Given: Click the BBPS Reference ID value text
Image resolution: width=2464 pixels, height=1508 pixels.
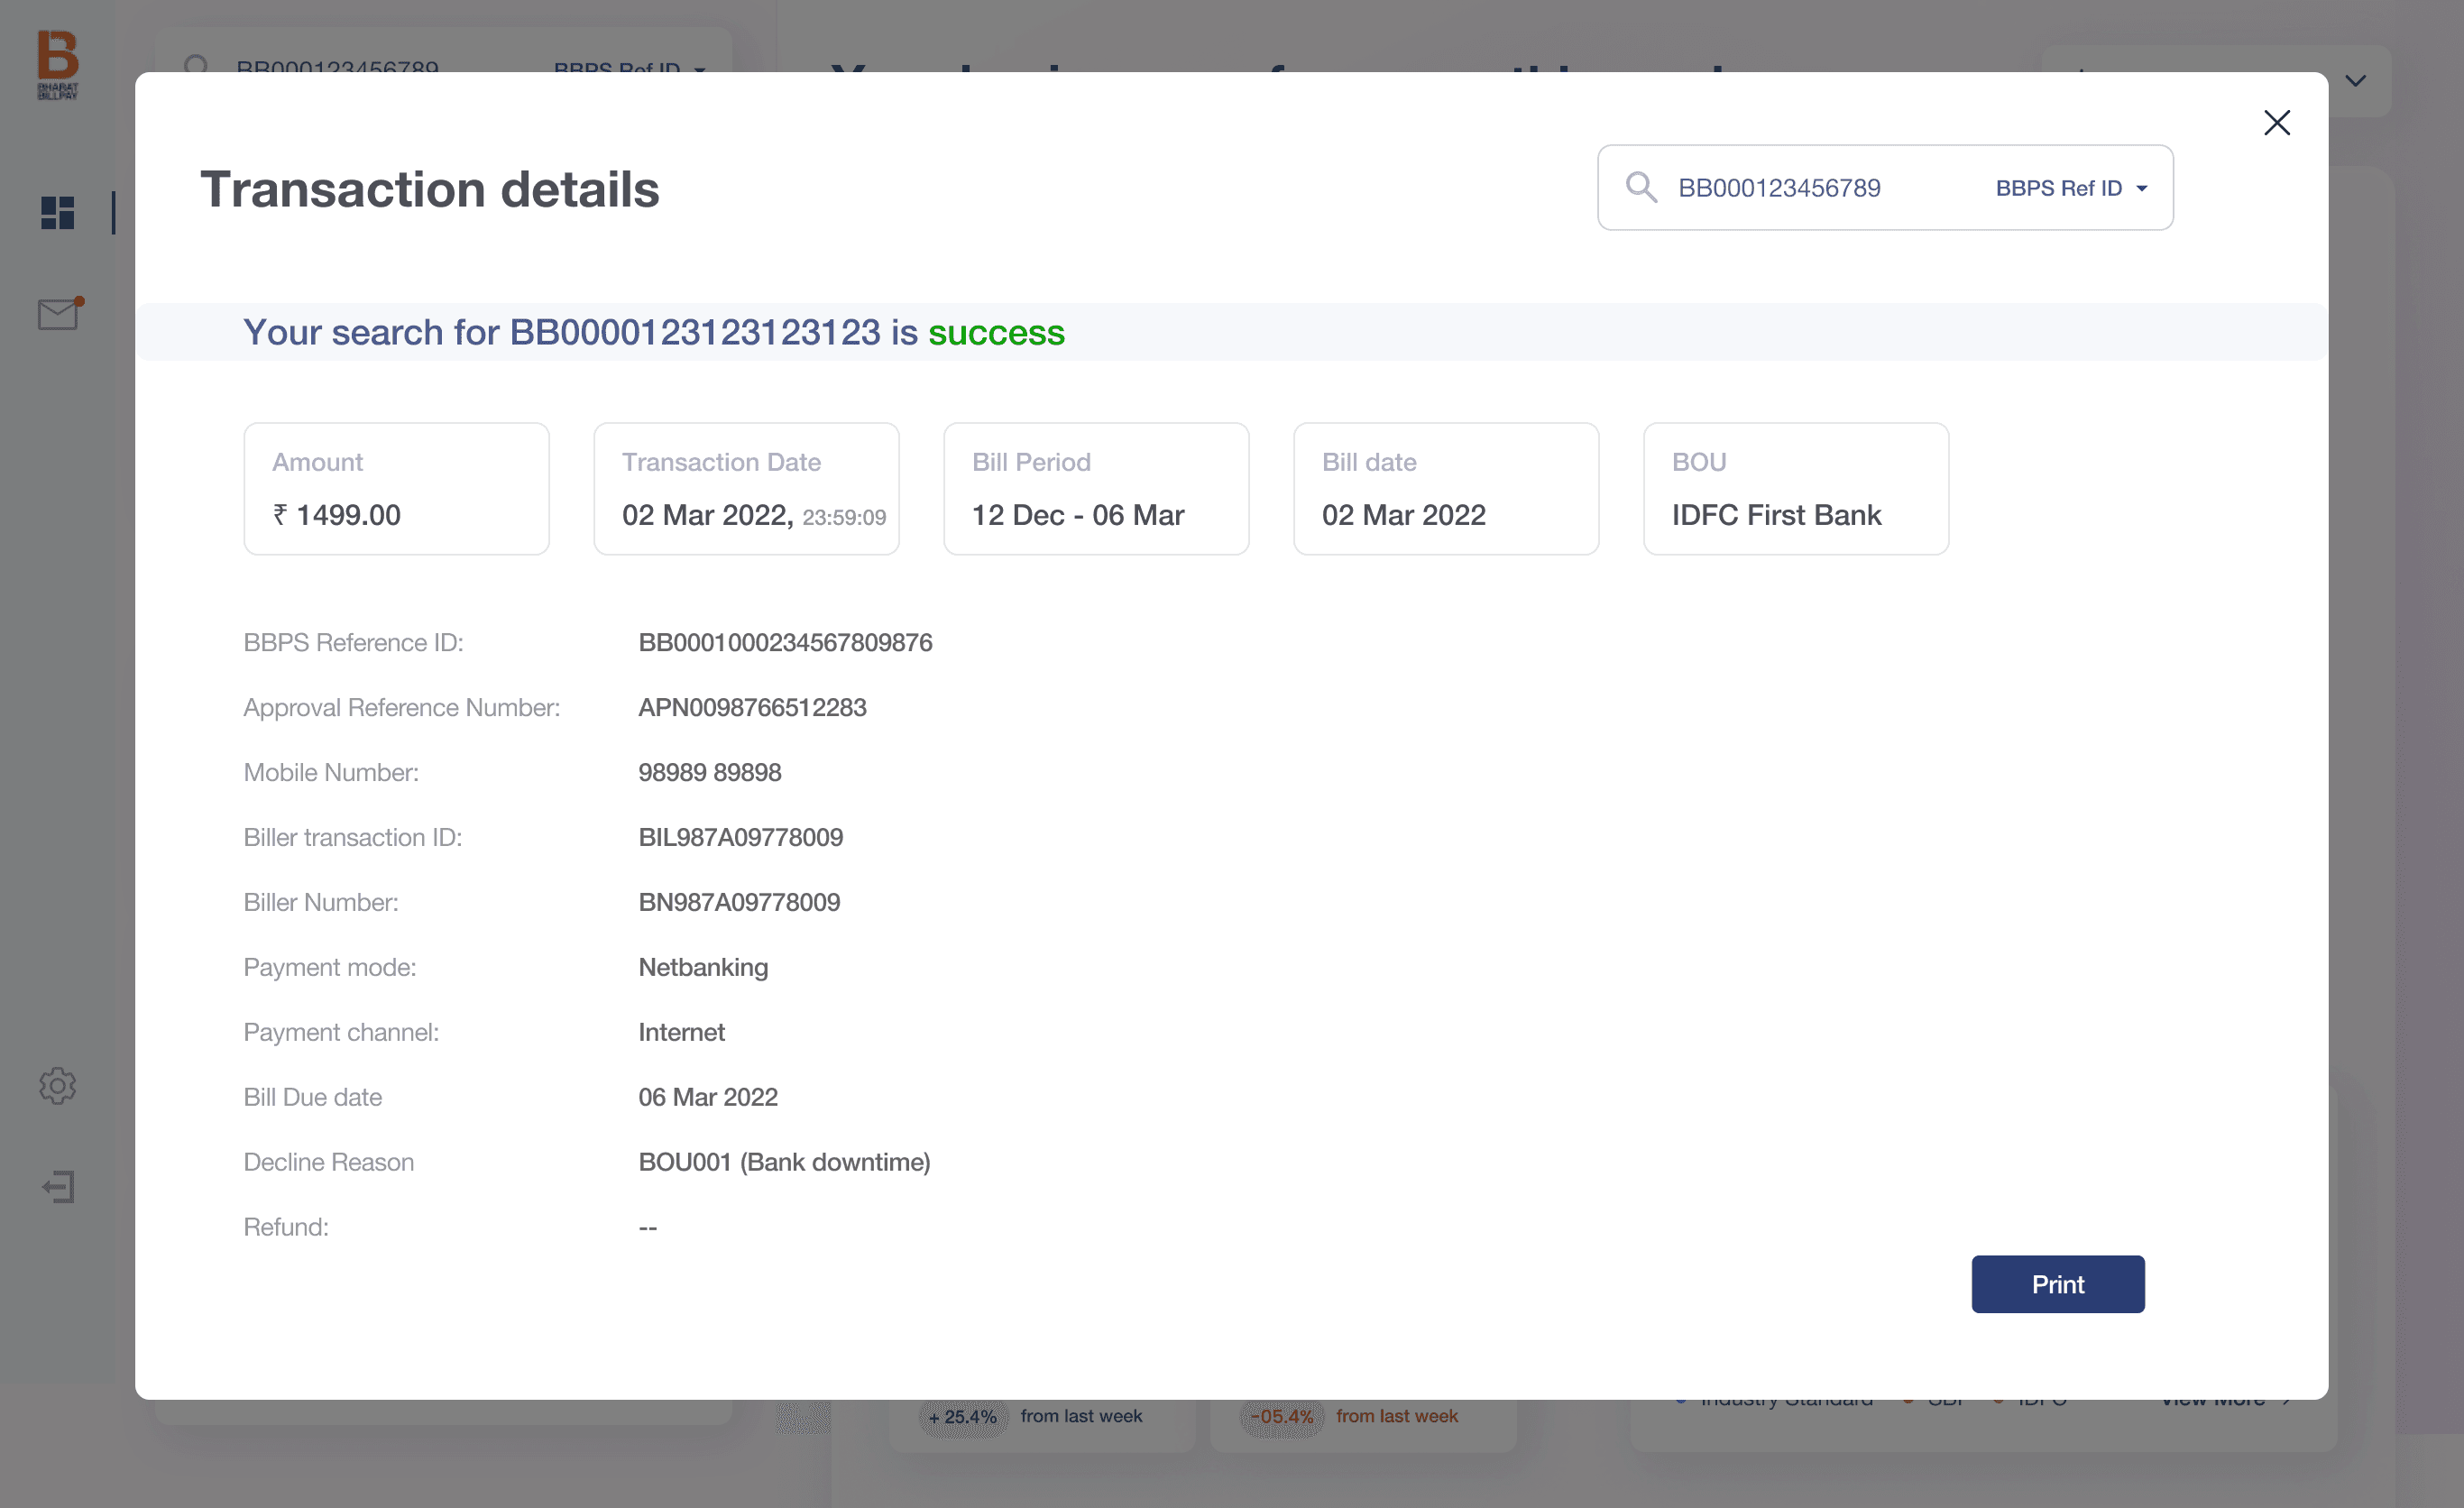Looking at the screenshot, I should [x=785, y=643].
